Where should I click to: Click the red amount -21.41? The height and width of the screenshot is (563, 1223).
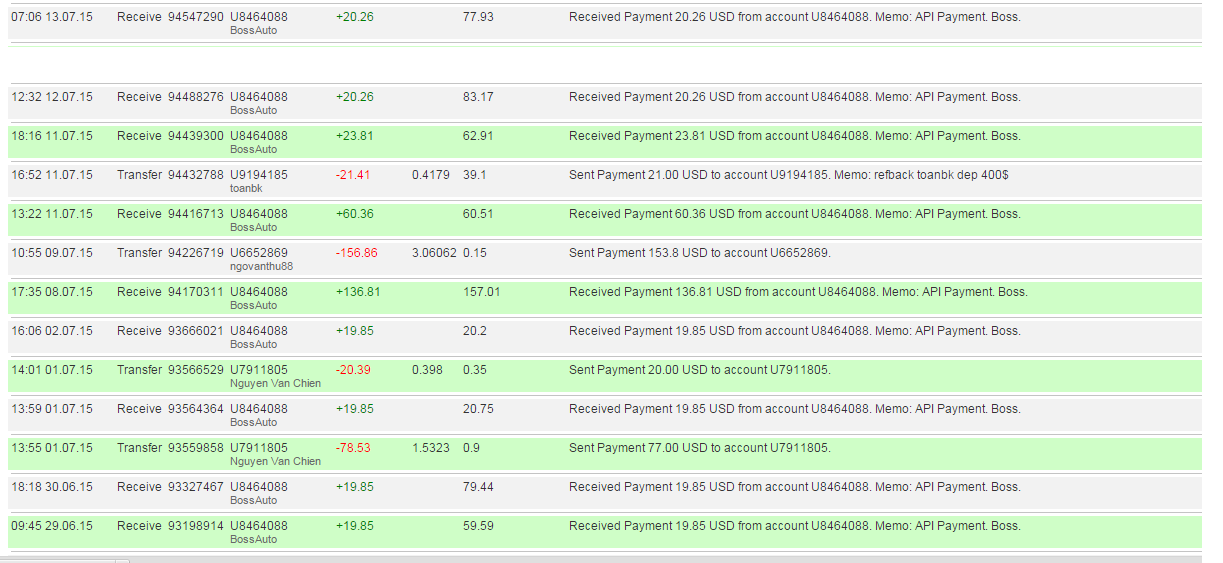(353, 175)
